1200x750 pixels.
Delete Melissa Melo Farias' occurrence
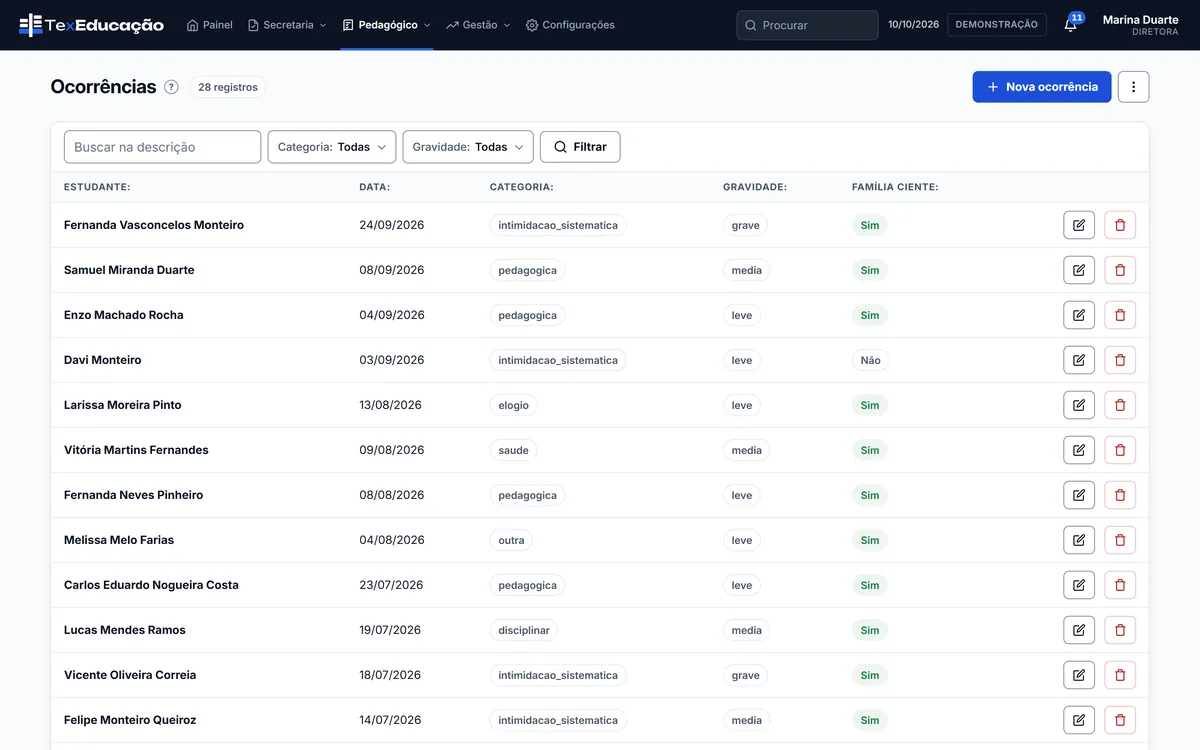(x=1120, y=540)
